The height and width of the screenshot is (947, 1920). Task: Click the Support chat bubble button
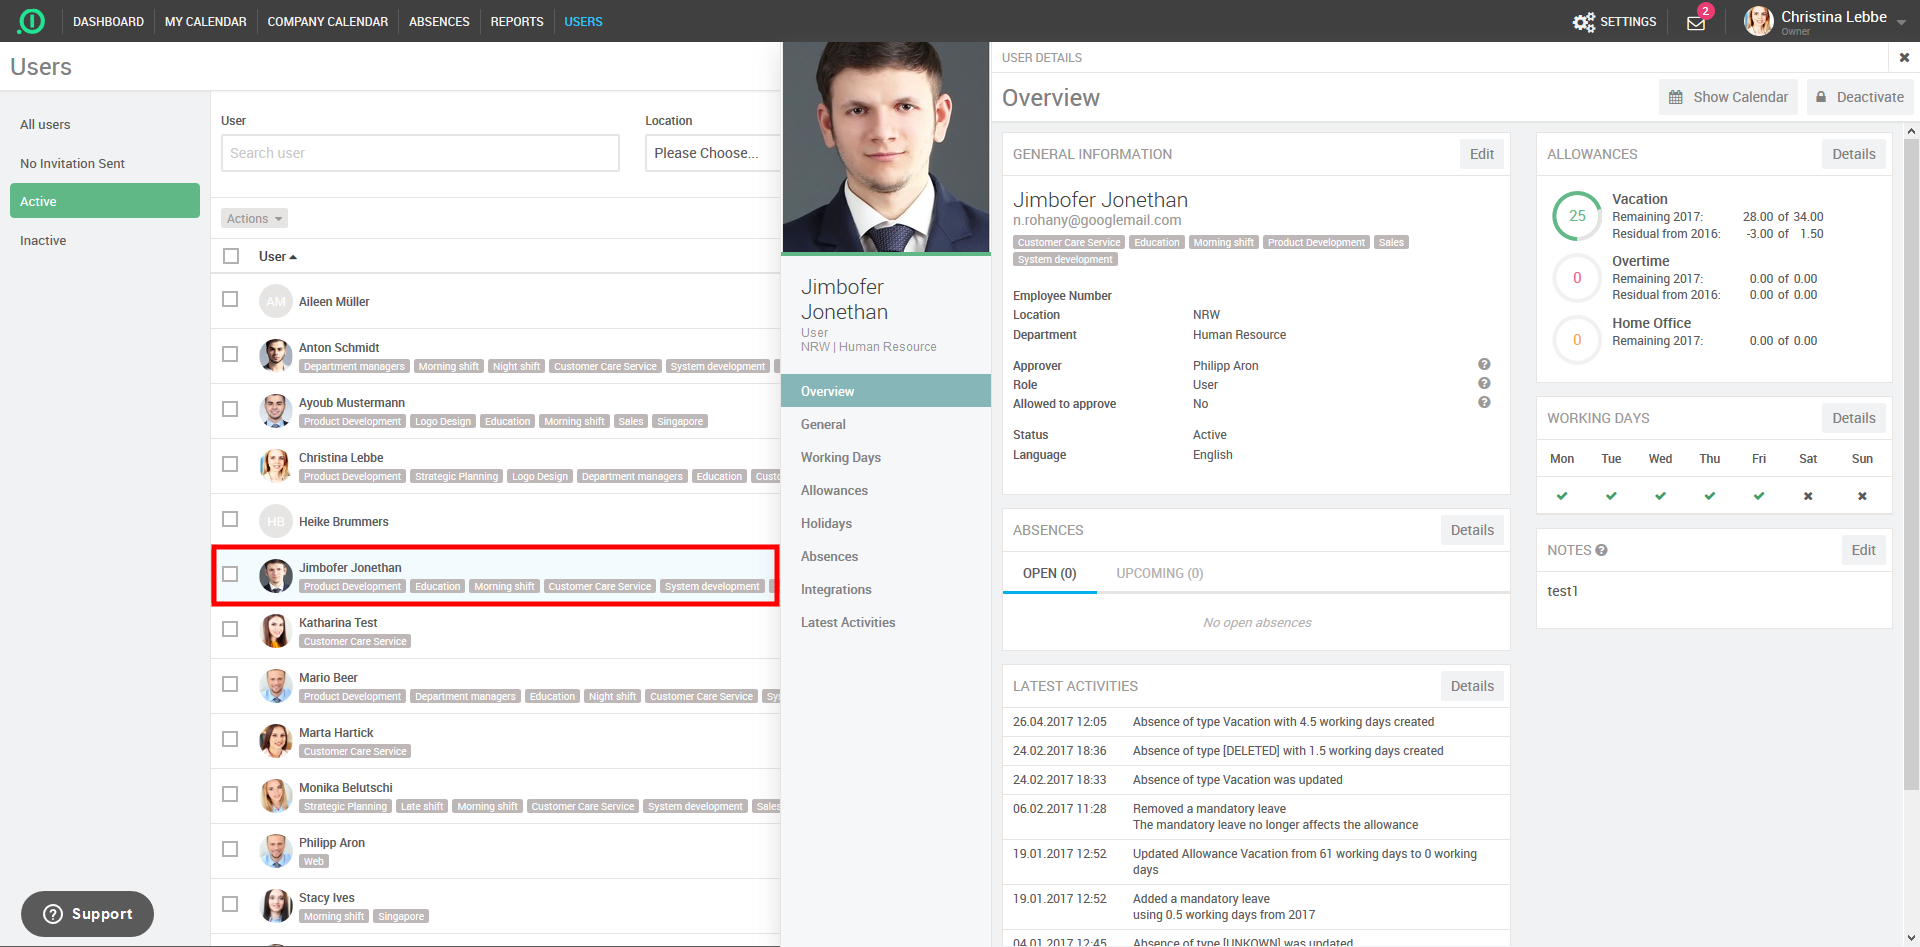tap(88, 914)
